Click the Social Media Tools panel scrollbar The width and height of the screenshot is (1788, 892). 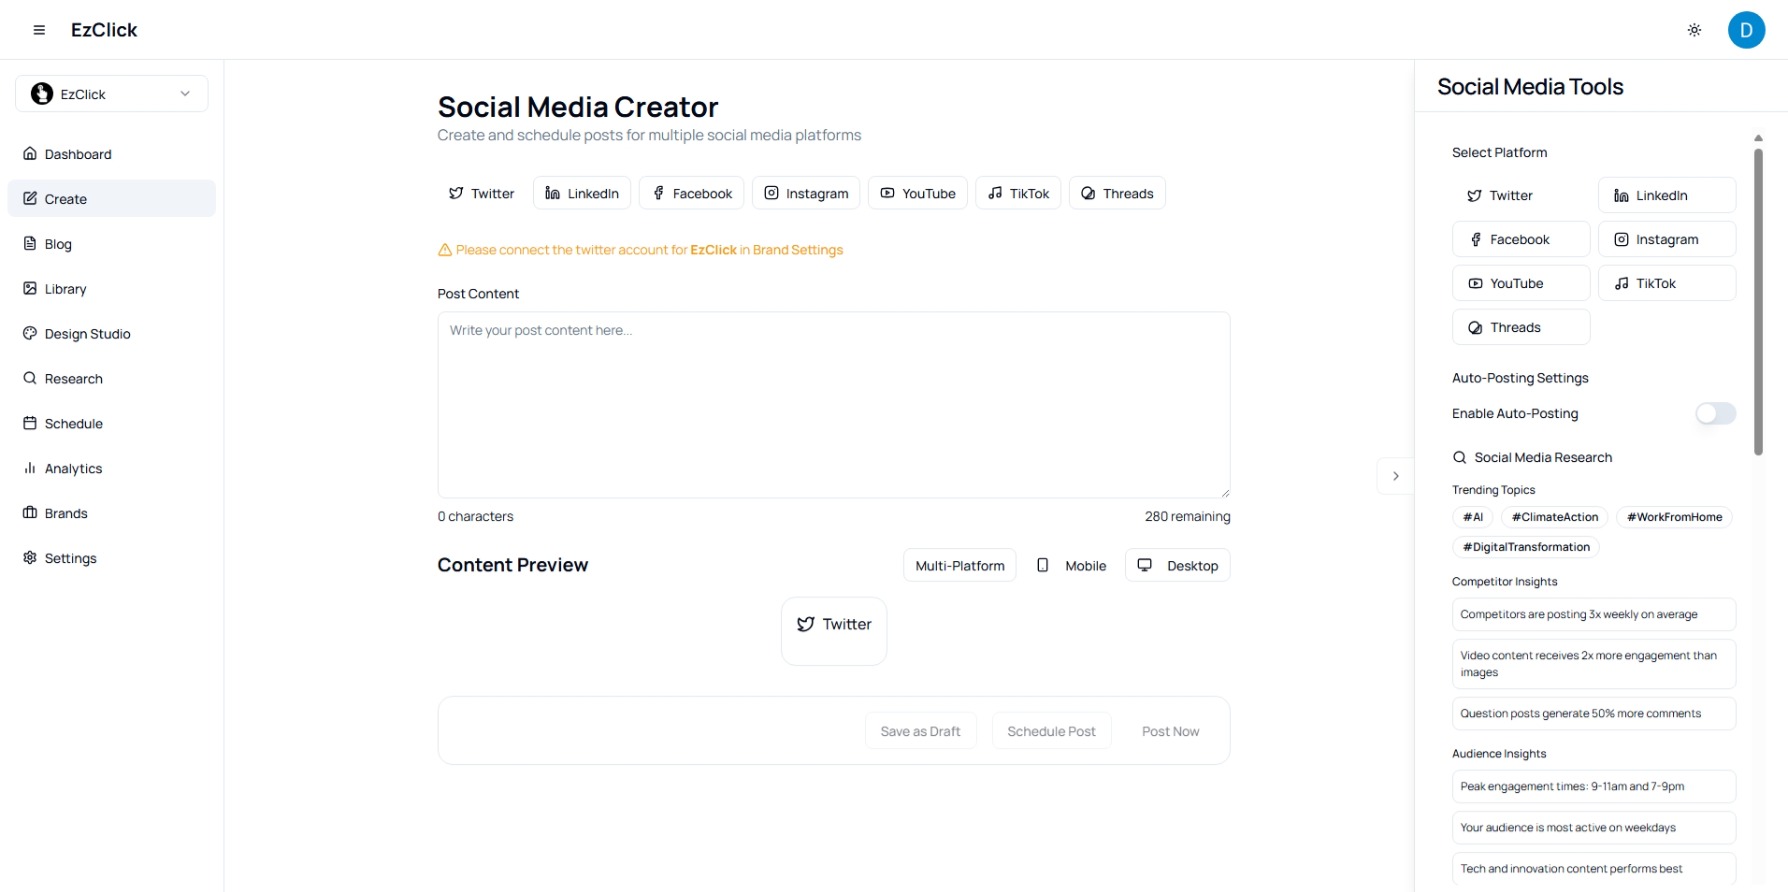pyautogui.click(x=1758, y=300)
